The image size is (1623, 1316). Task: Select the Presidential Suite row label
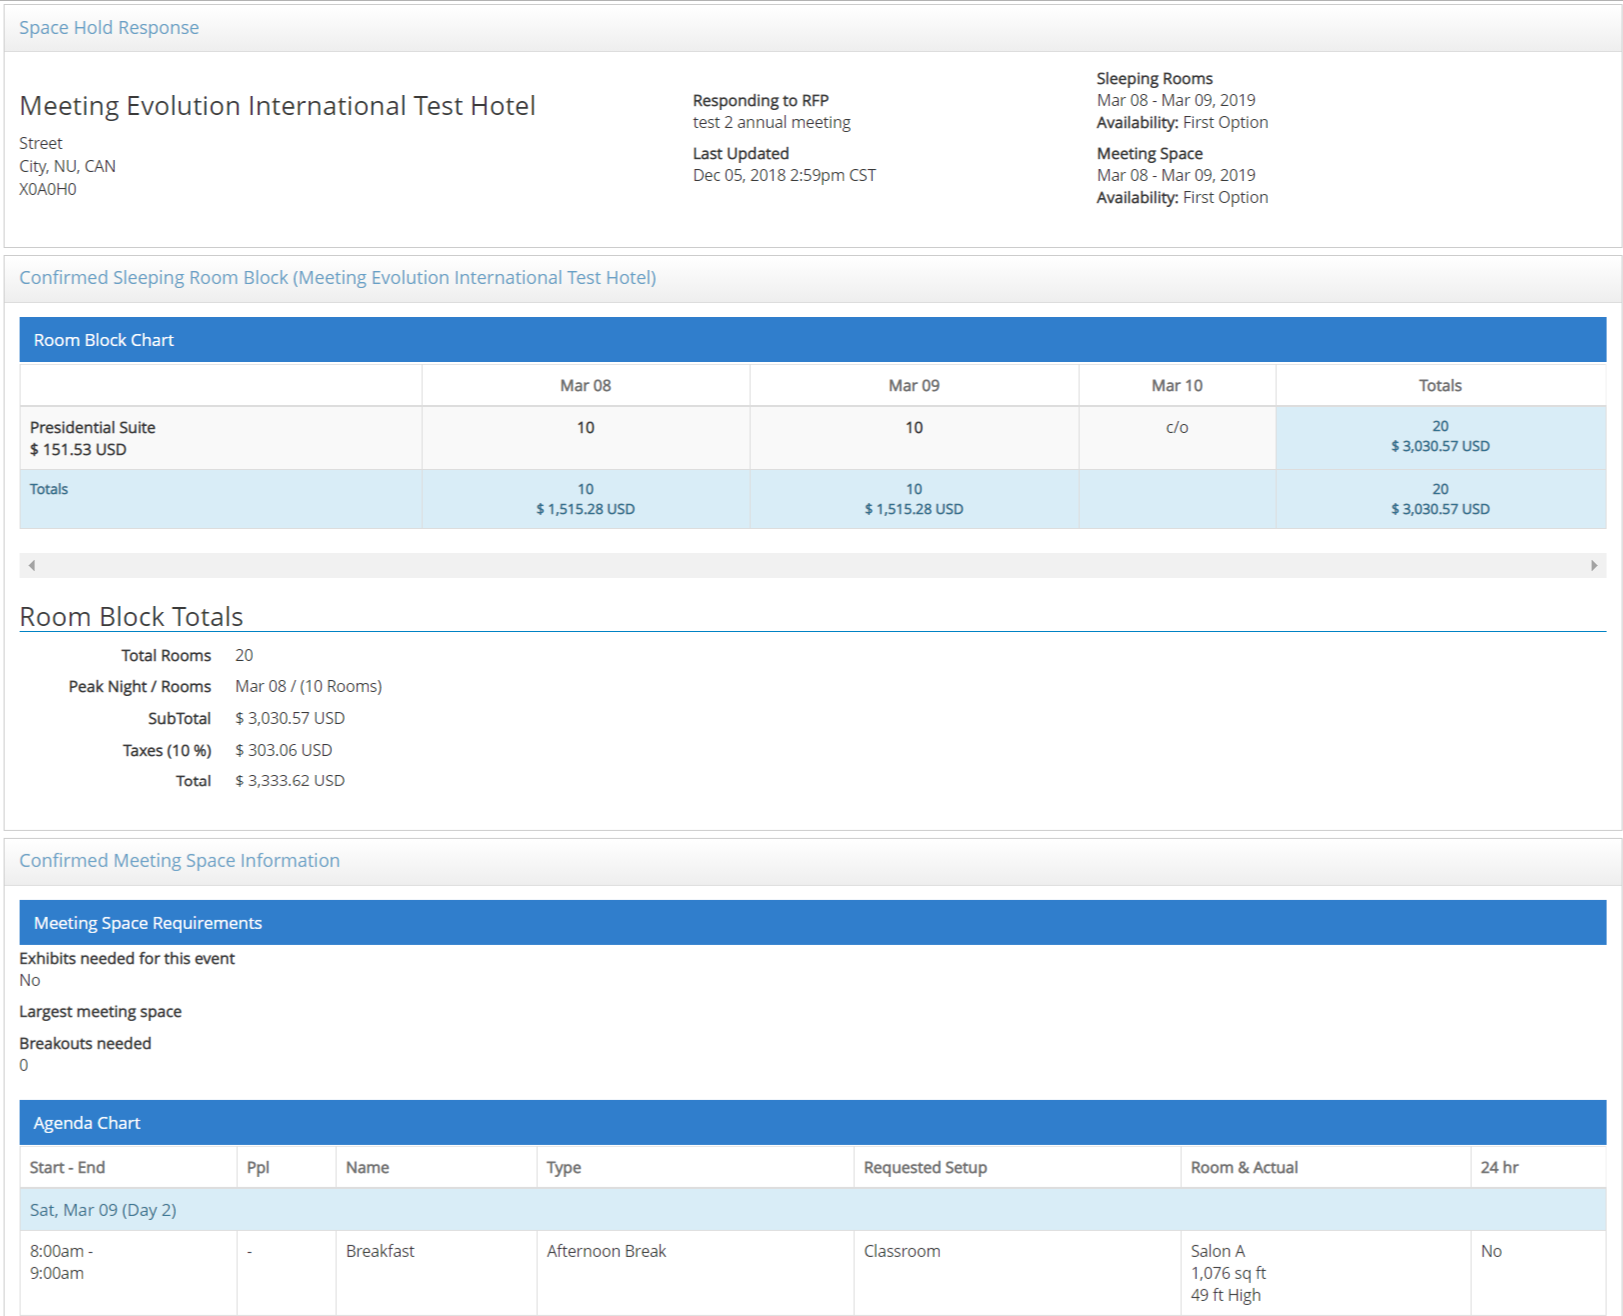click(93, 428)
